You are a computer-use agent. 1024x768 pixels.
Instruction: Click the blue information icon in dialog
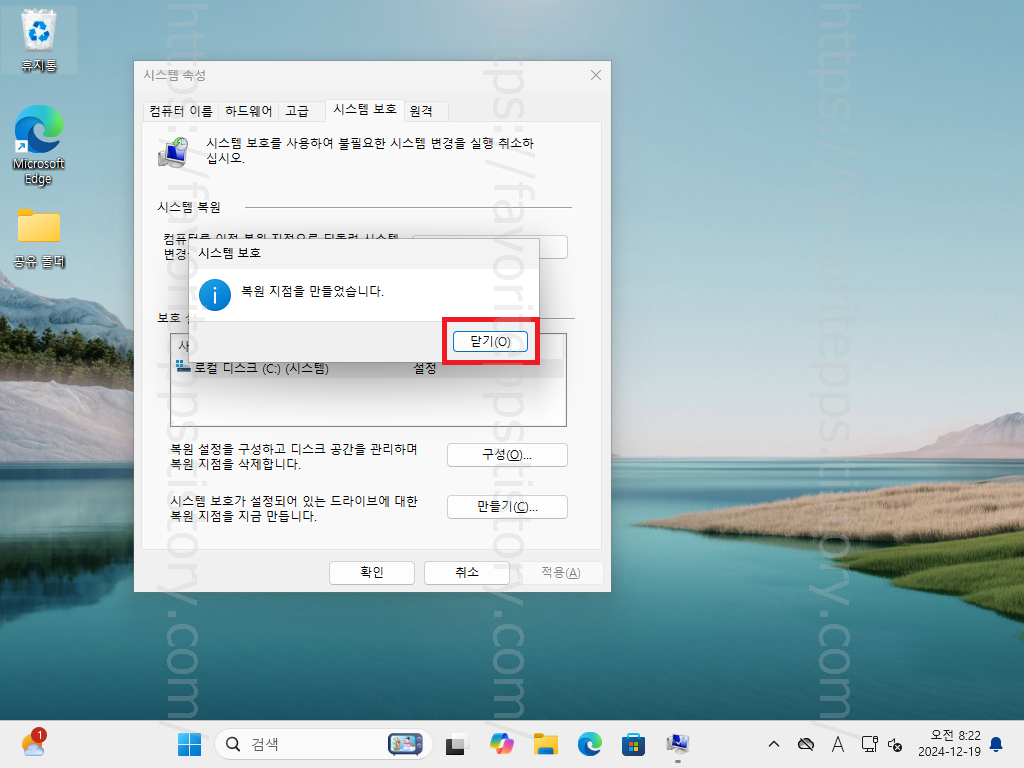coord(215,295)
